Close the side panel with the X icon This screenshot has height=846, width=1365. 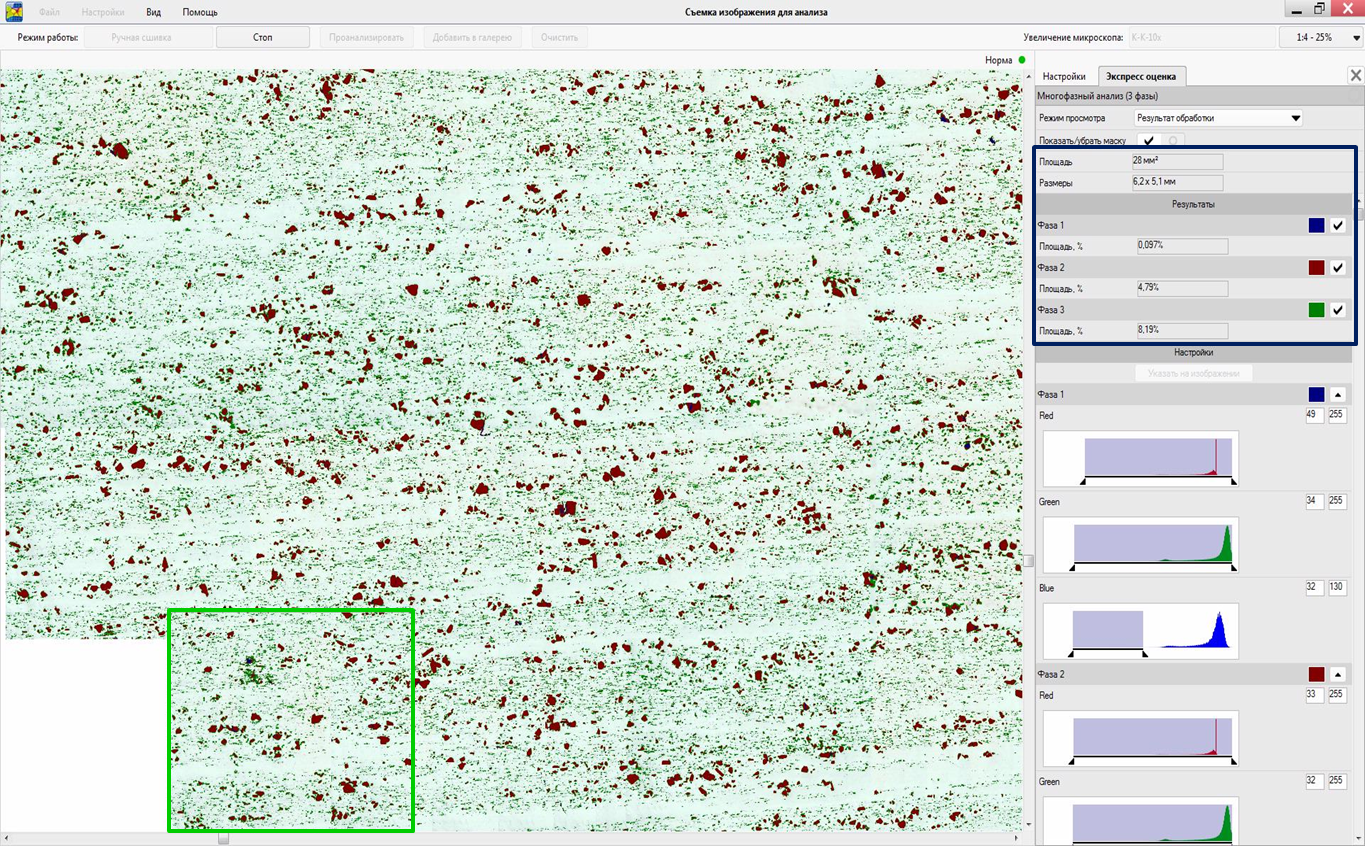pos(1355,75)
